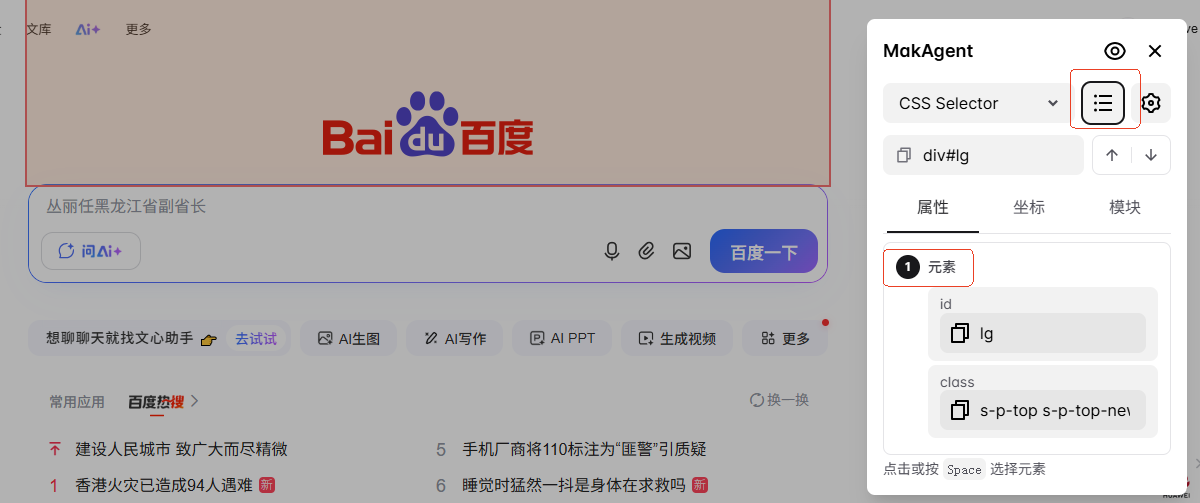Expand the 更多 tools button

coord(785,339)
